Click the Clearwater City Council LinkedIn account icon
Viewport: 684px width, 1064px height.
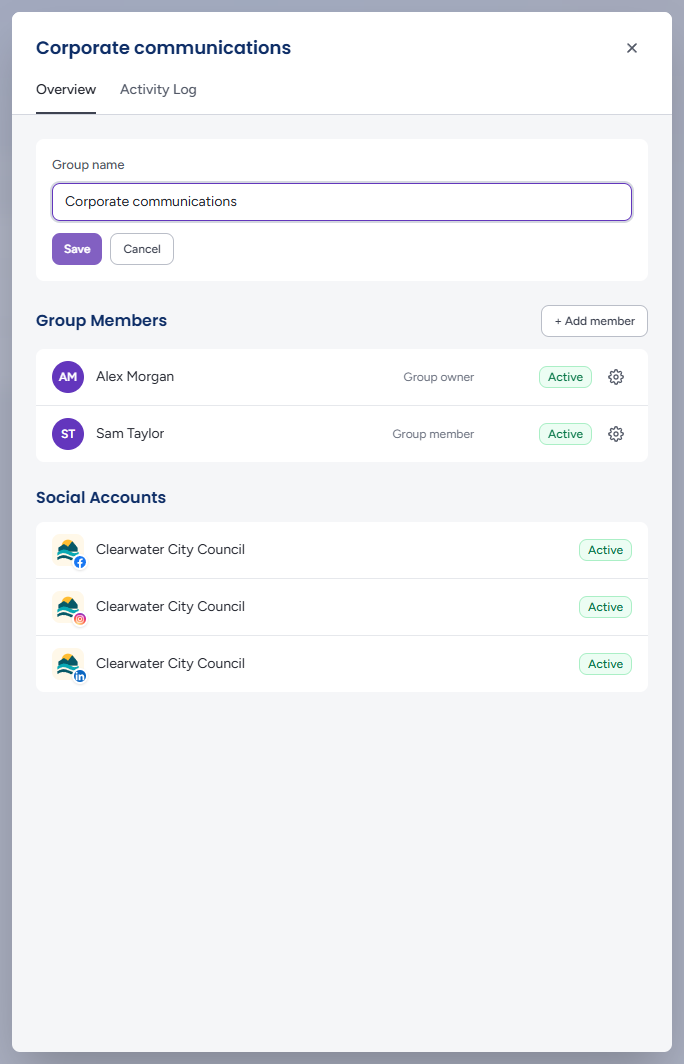tap(69, 664)
